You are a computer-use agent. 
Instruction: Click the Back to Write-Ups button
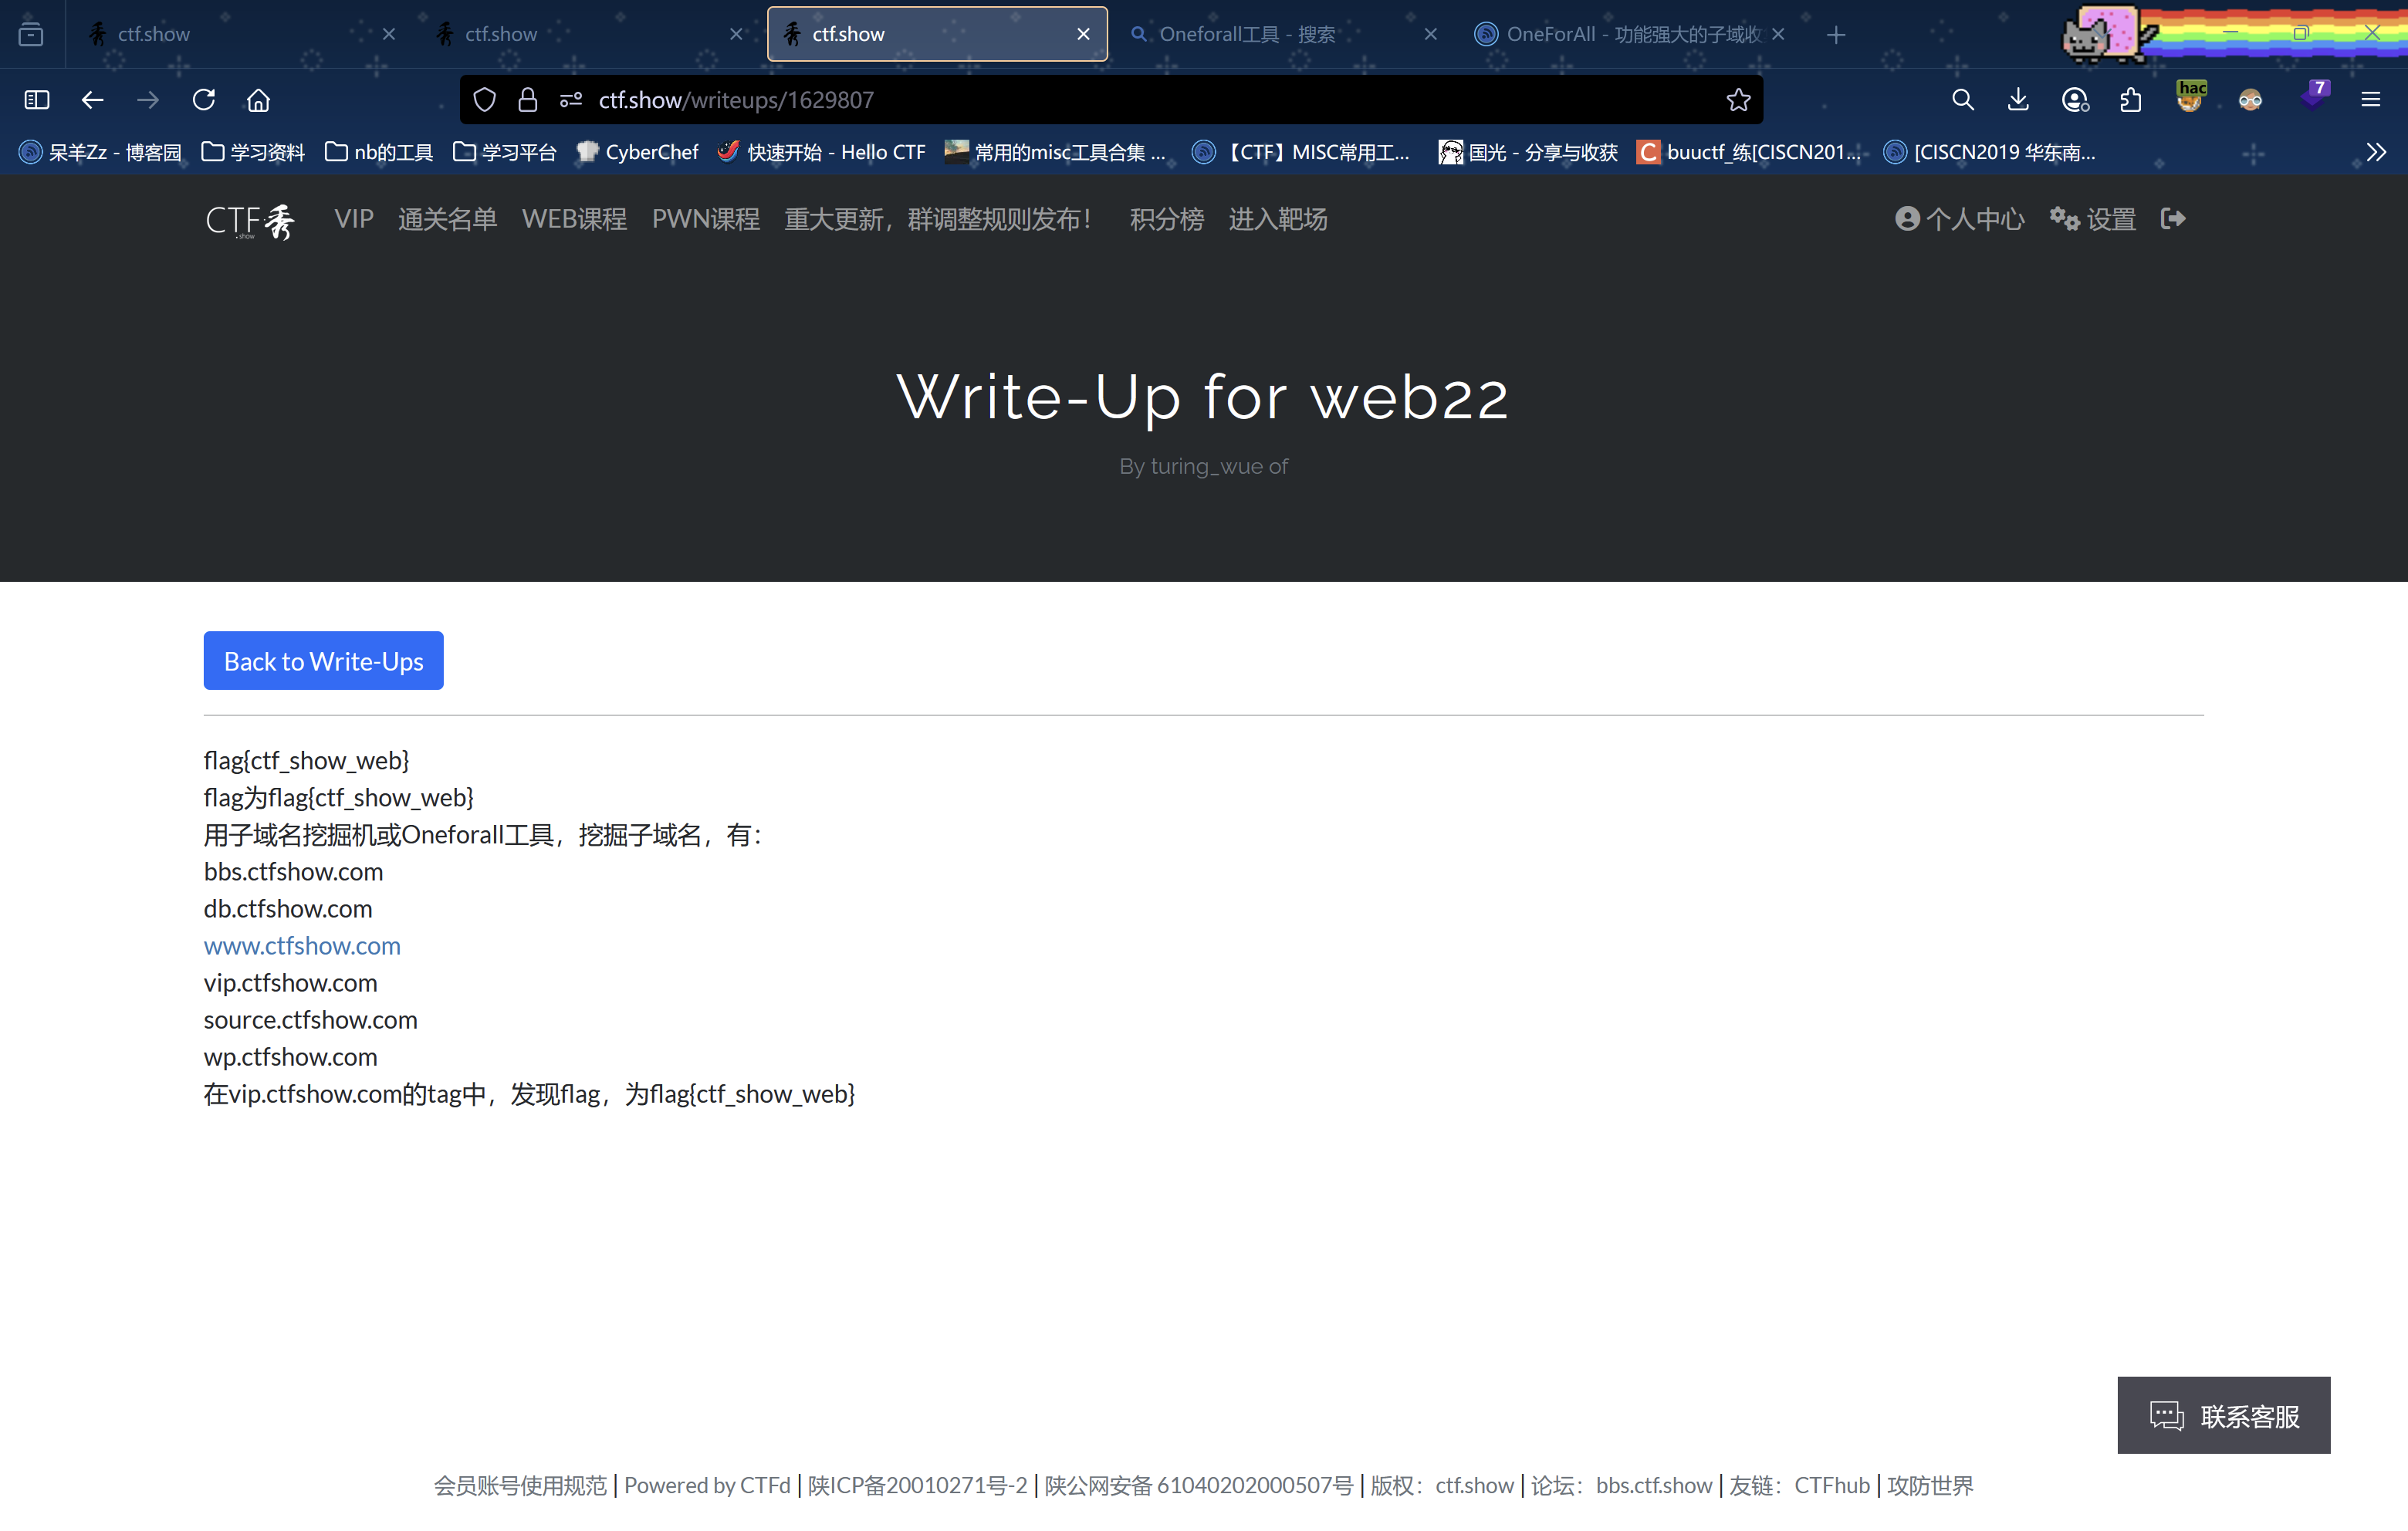point(323,661)
